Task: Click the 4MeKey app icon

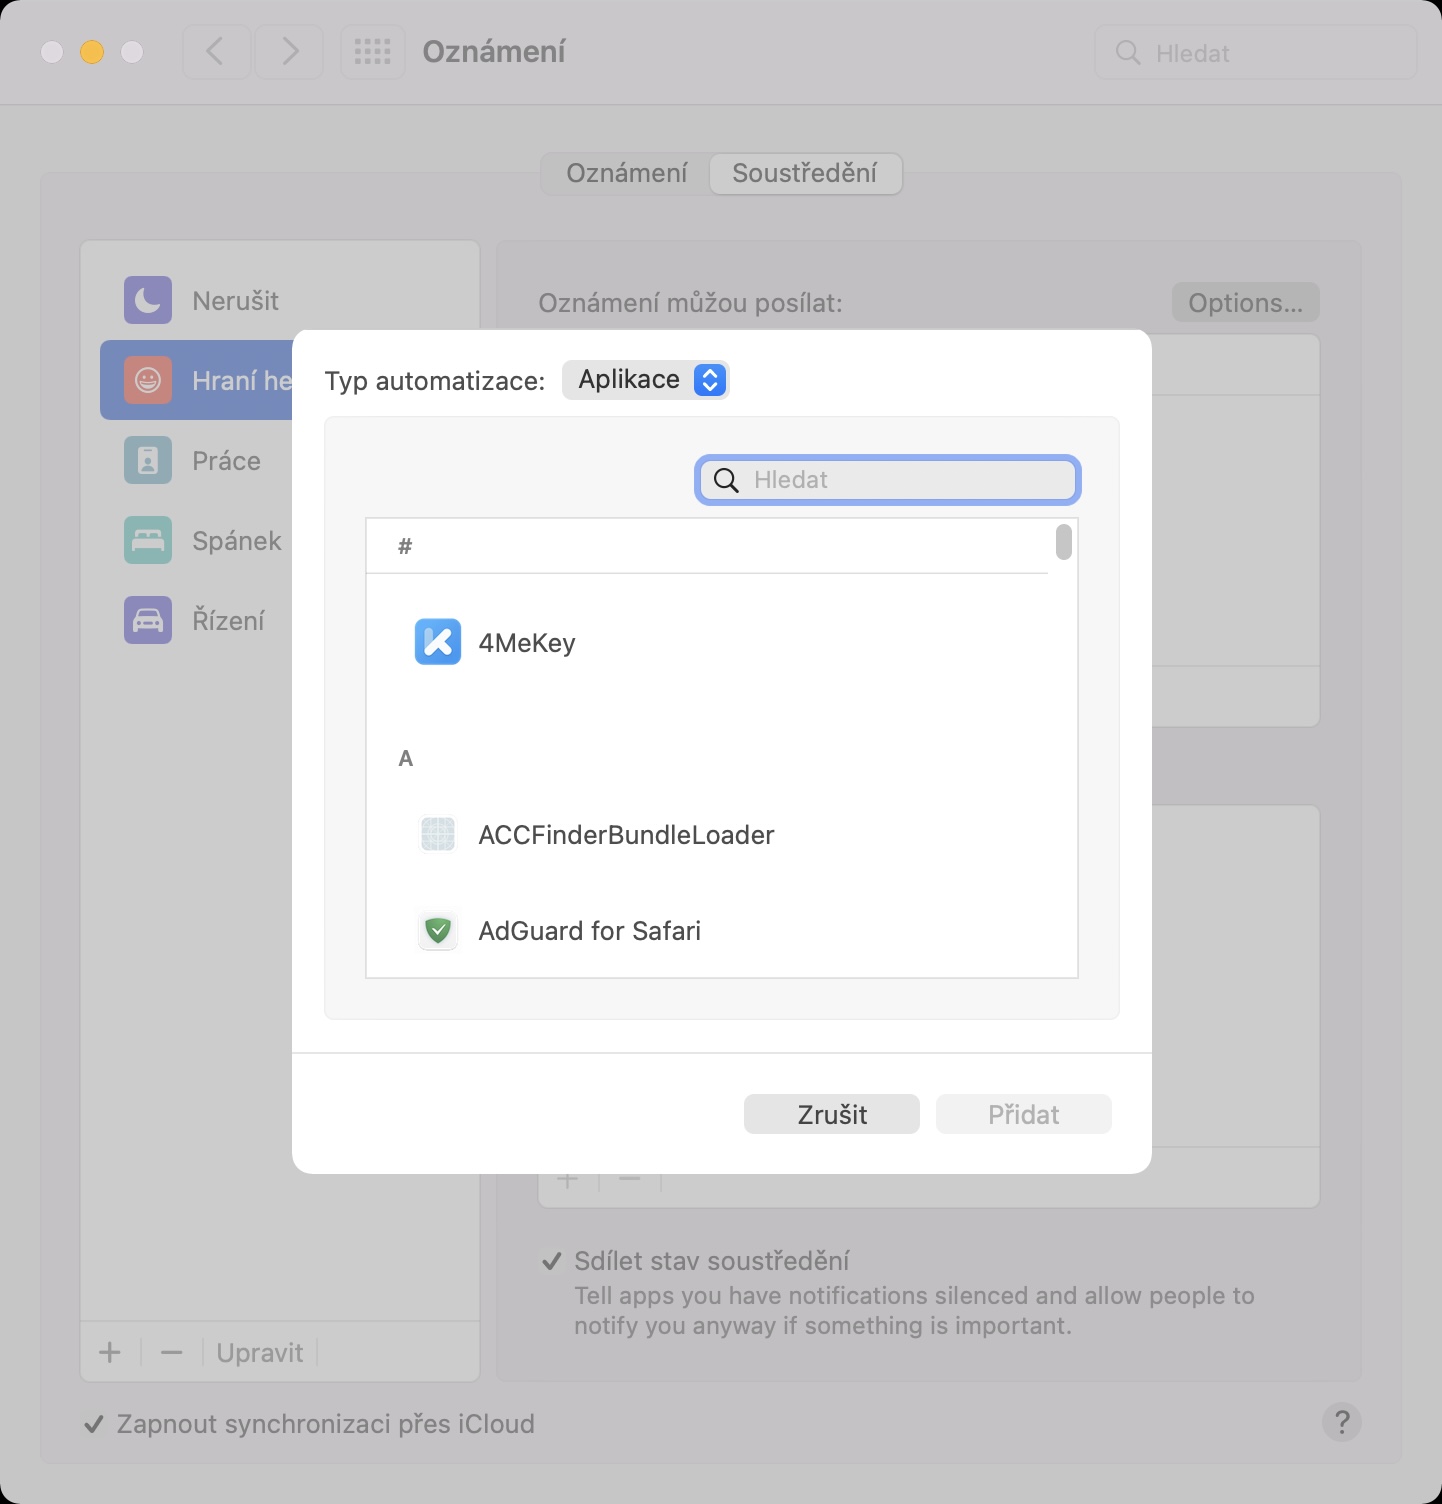Action: point(438,642)
